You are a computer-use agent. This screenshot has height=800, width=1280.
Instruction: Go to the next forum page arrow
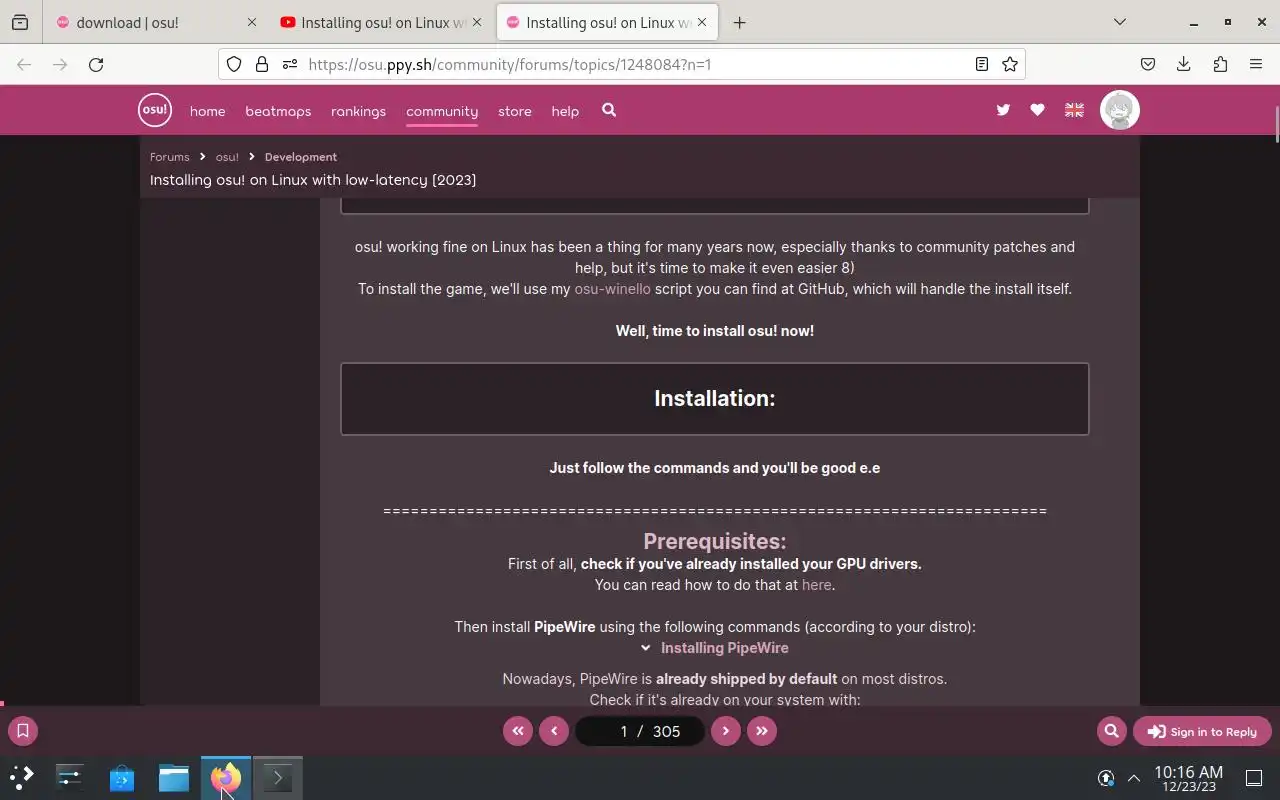coord(726,731)
